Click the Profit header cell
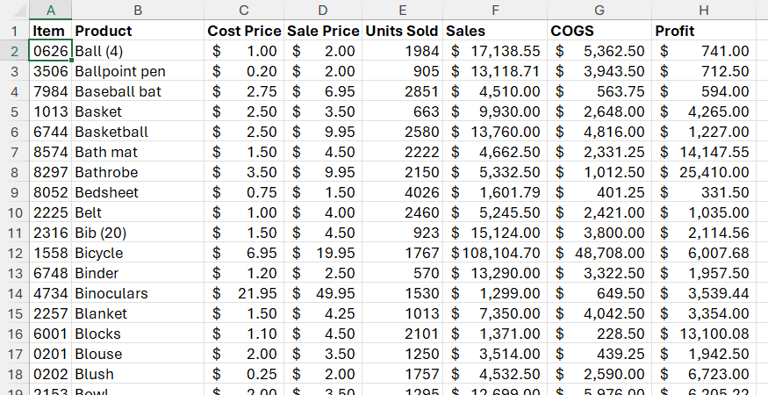 (x=704, y=31)
